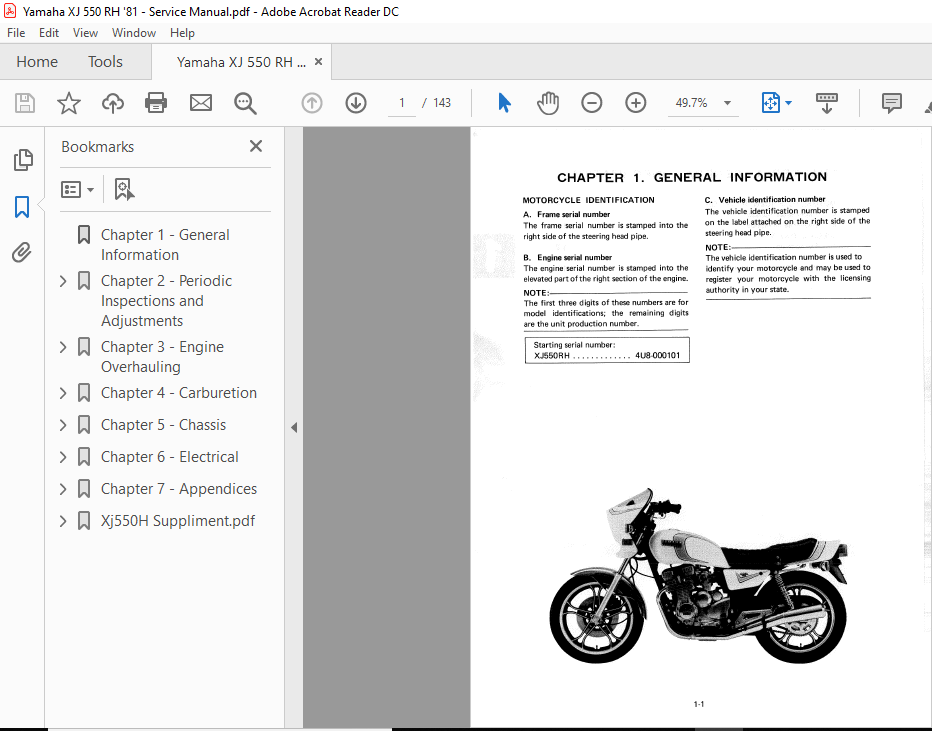Click the 'CHAPTER 1. GENERAL INFORMATION' heading
The height and width of the screenshot is (731, 932).
point(692,177)
